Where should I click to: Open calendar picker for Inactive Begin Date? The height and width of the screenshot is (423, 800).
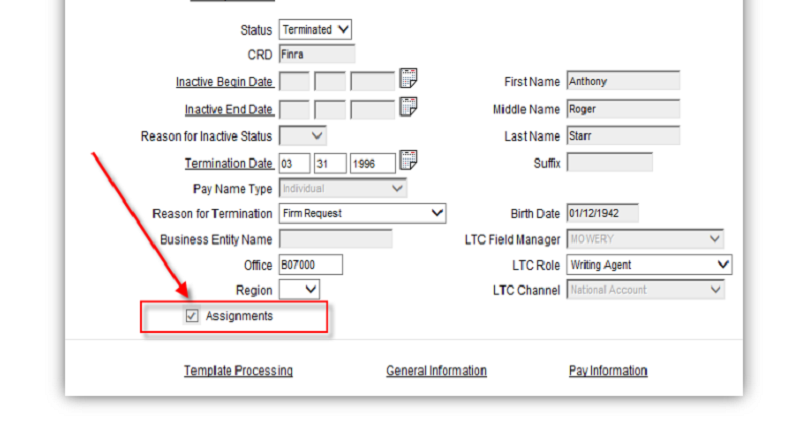click(x=408, y=78)
